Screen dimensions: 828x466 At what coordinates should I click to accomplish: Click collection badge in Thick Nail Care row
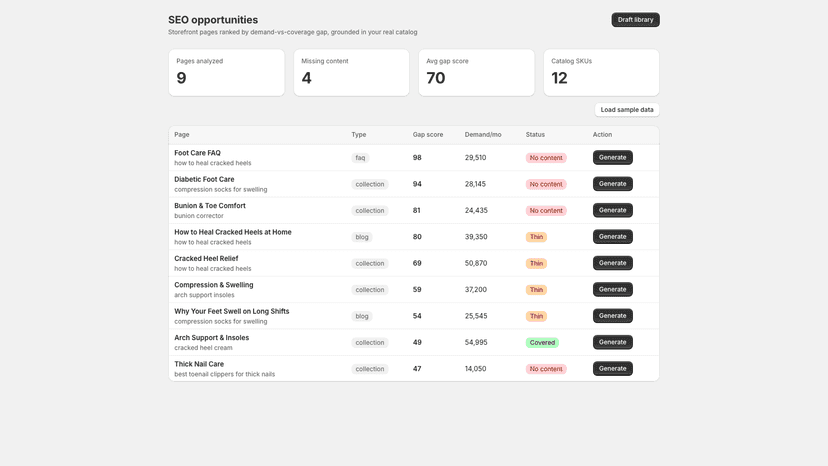370,369
